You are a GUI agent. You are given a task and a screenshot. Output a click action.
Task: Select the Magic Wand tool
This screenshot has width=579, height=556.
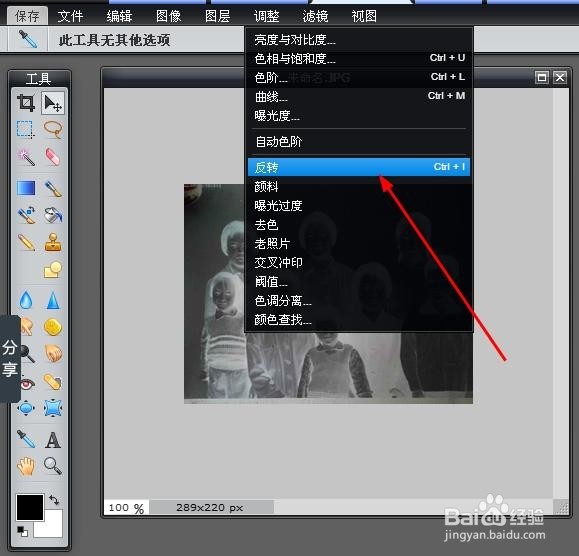point(26,157)
